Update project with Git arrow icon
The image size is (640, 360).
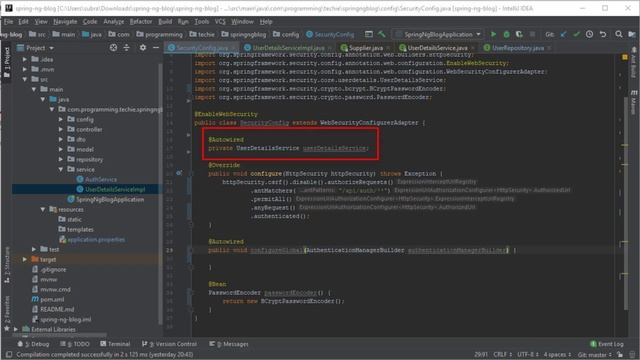[564, 34]
